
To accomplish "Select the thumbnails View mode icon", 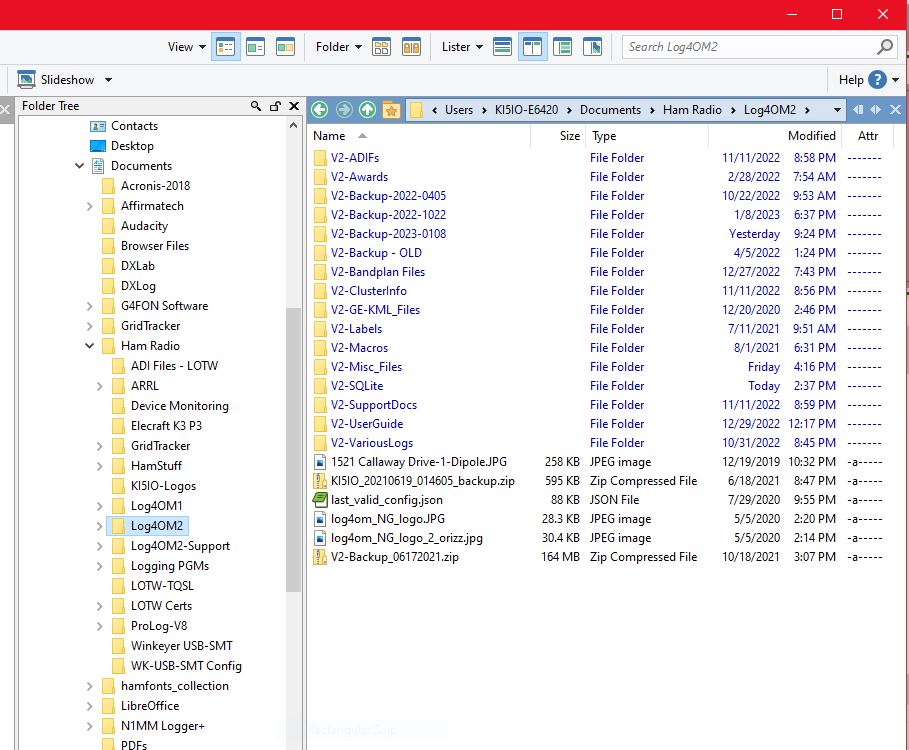I will click(285, 47).
